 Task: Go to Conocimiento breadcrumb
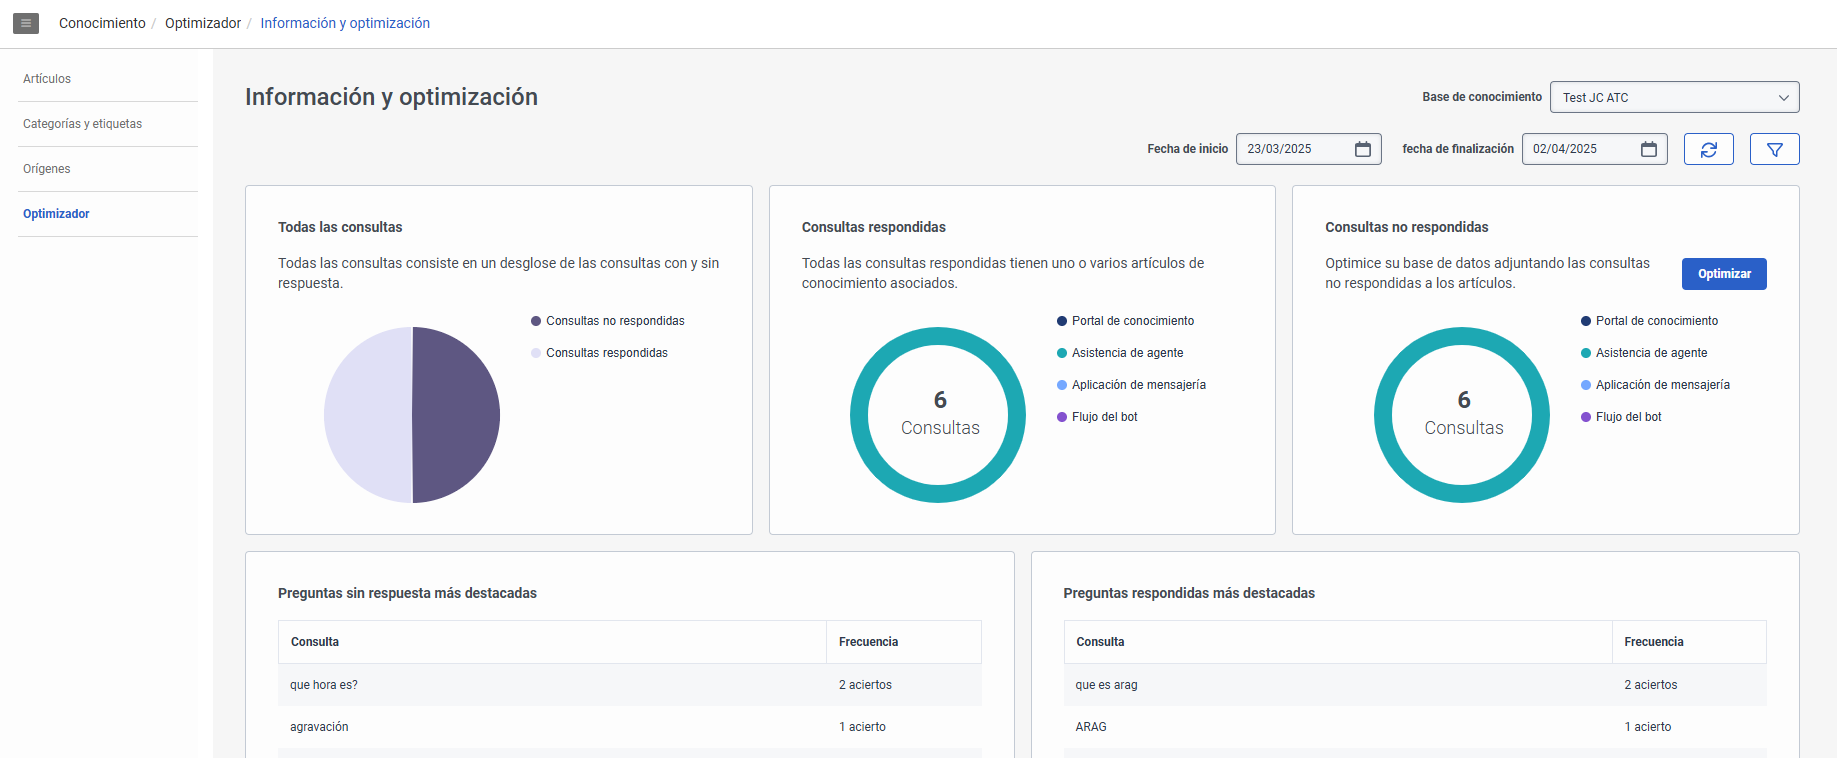(102, 23)
